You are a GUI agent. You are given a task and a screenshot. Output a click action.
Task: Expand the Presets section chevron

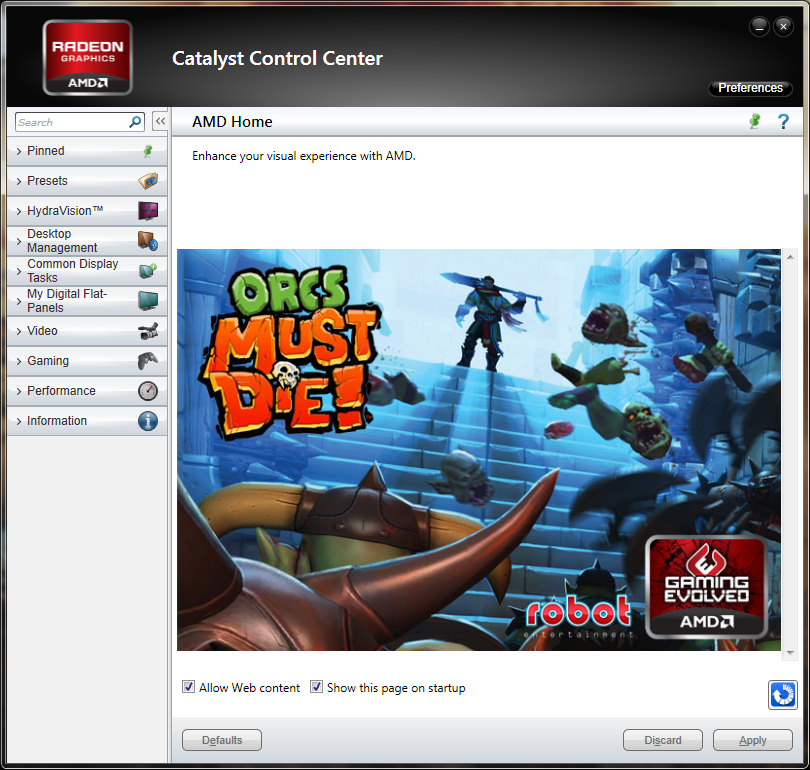[19, 181]
